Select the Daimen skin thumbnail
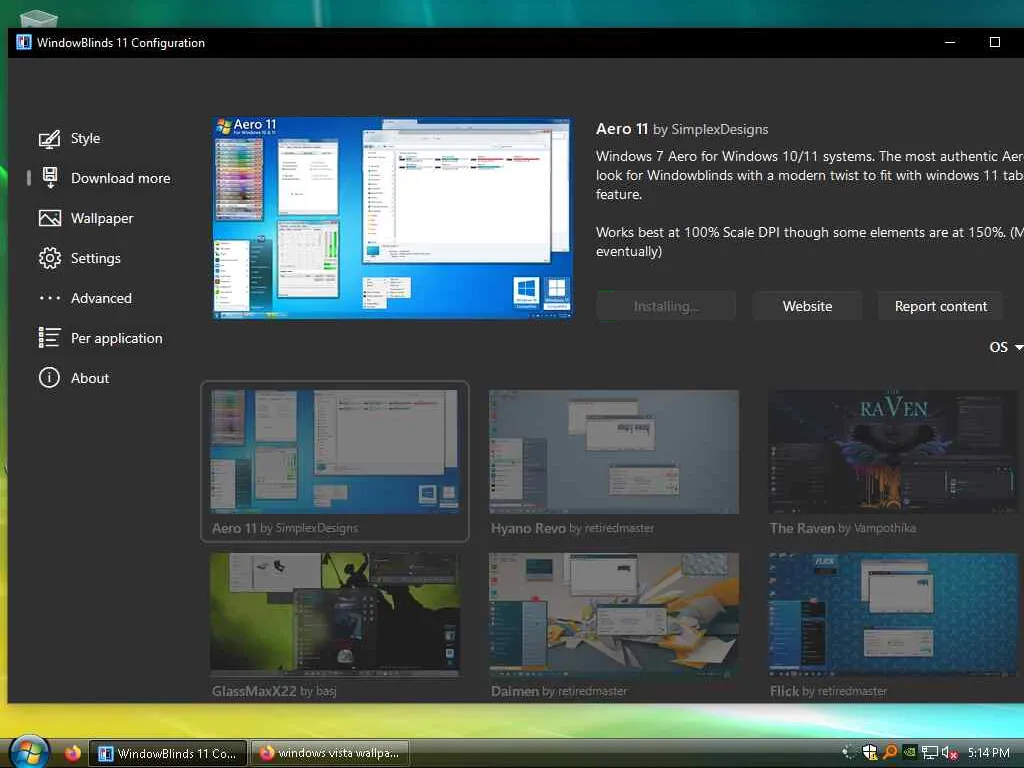 [x=614, y=615]
